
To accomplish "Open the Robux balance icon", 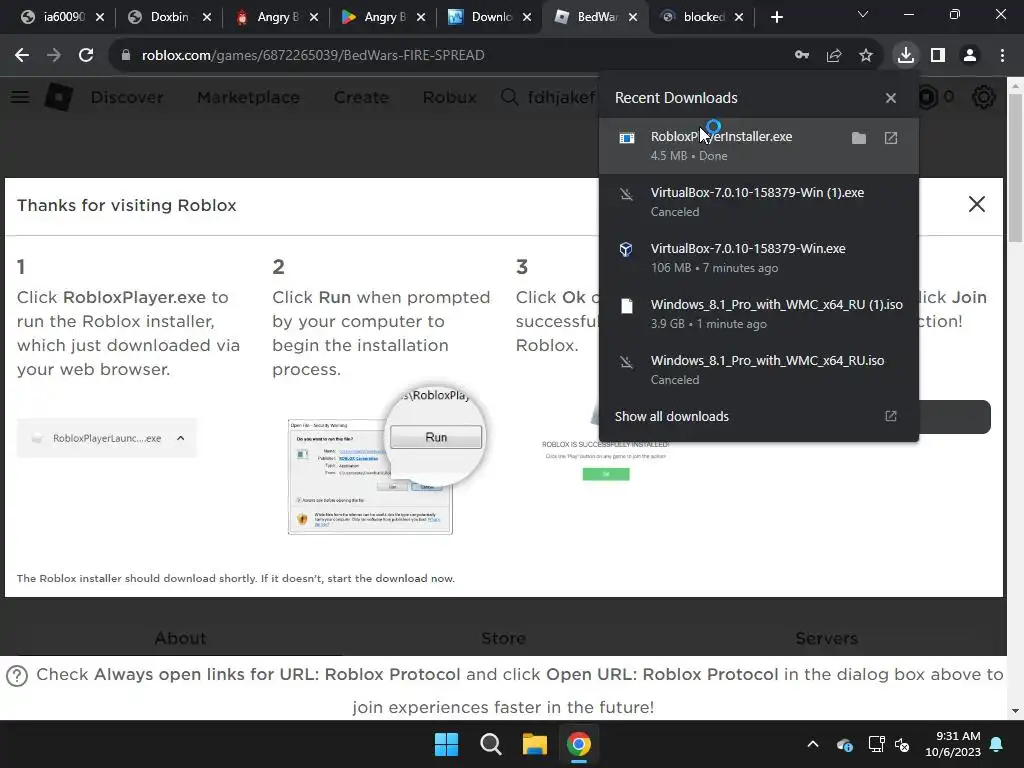I will 927,97.
